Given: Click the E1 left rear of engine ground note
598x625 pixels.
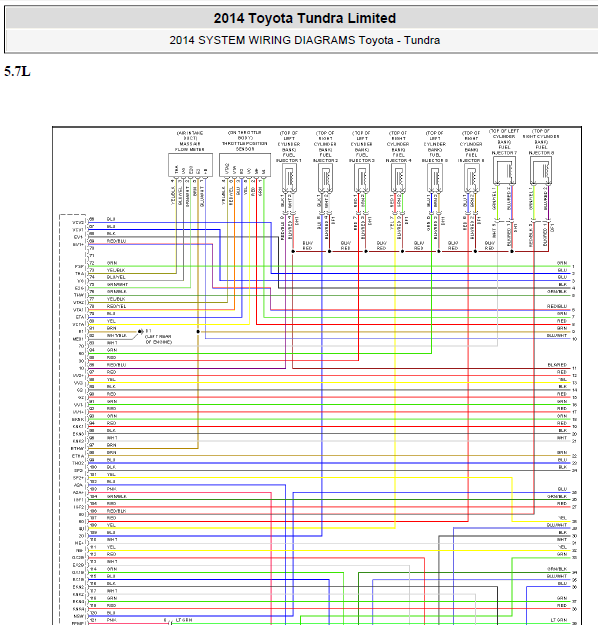Looking at the screenshot, I should click(x=158, y=336).
